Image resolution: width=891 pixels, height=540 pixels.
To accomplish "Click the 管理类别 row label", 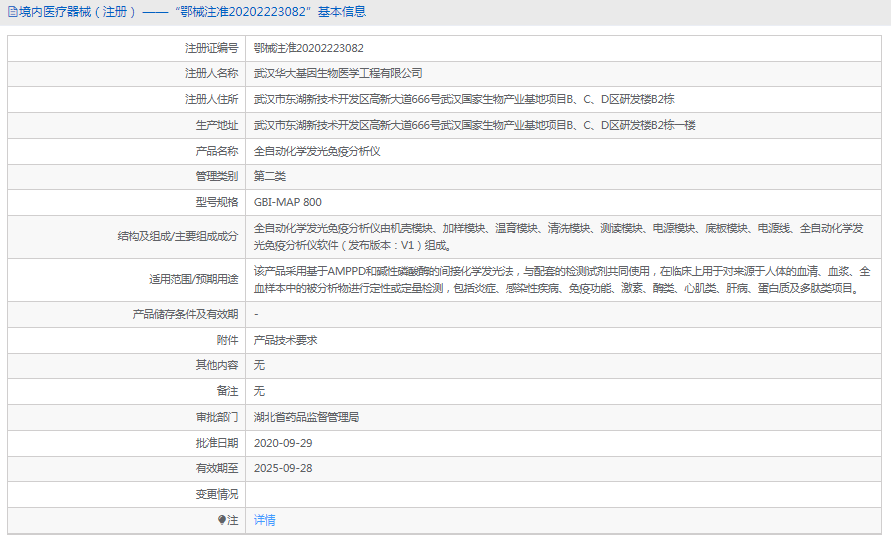I will [217, 176].
